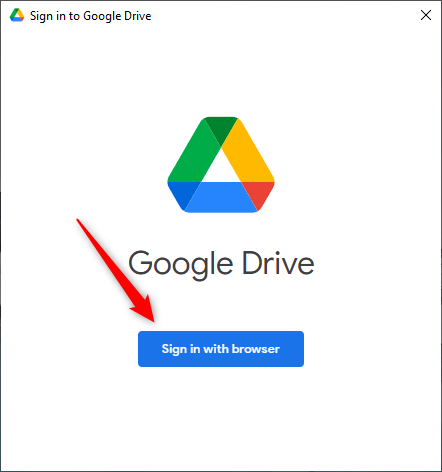
Task: Click the Sign in to Google Drive title text
Action: (90, 16)
